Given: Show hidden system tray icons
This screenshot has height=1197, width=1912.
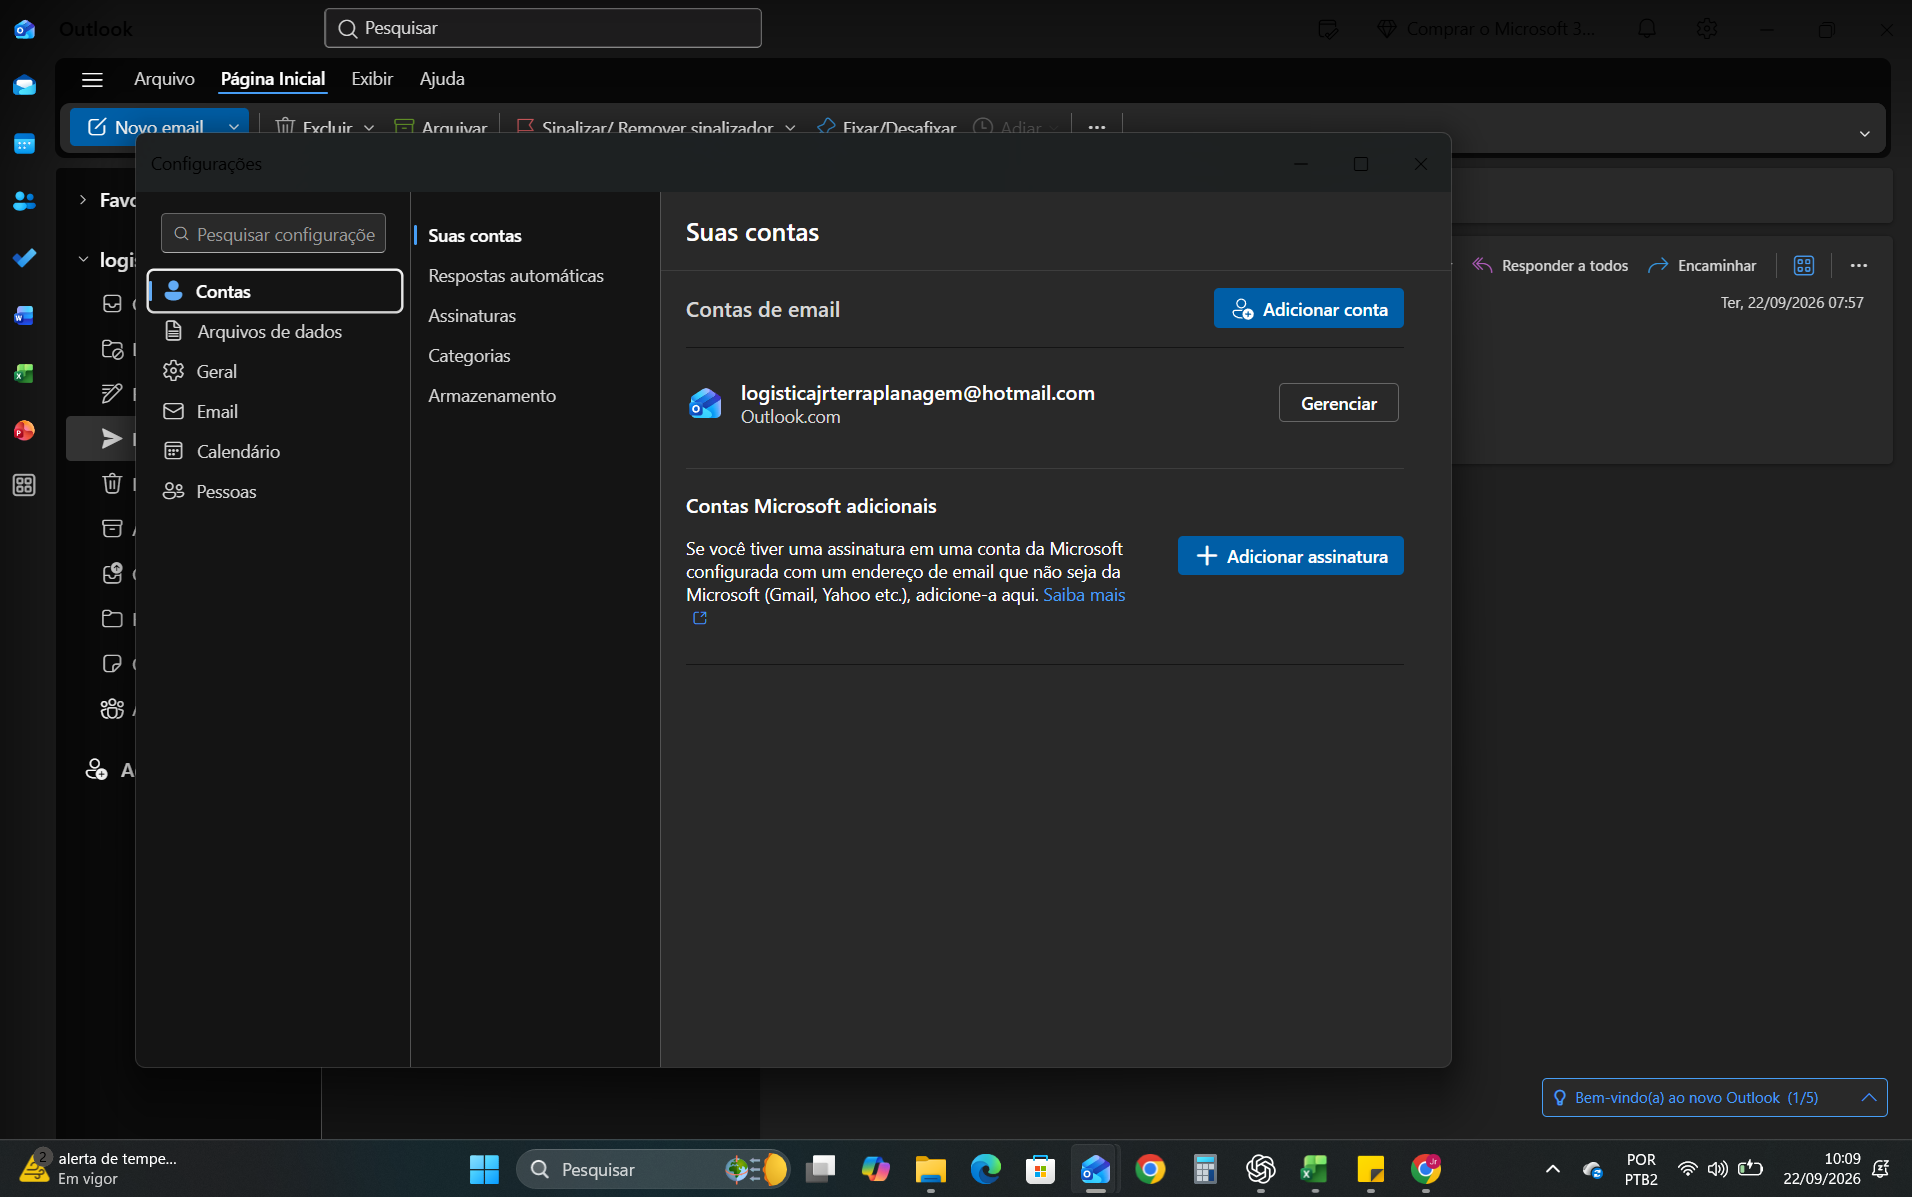Looking at the screenshot, I should pos(1553,1168).
